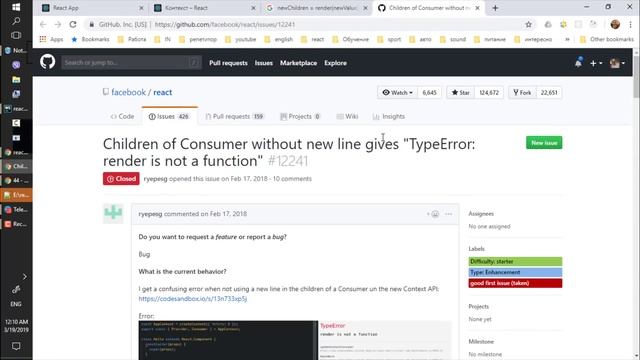
Task: Go to Explore
Action: (x=336, y=63)
